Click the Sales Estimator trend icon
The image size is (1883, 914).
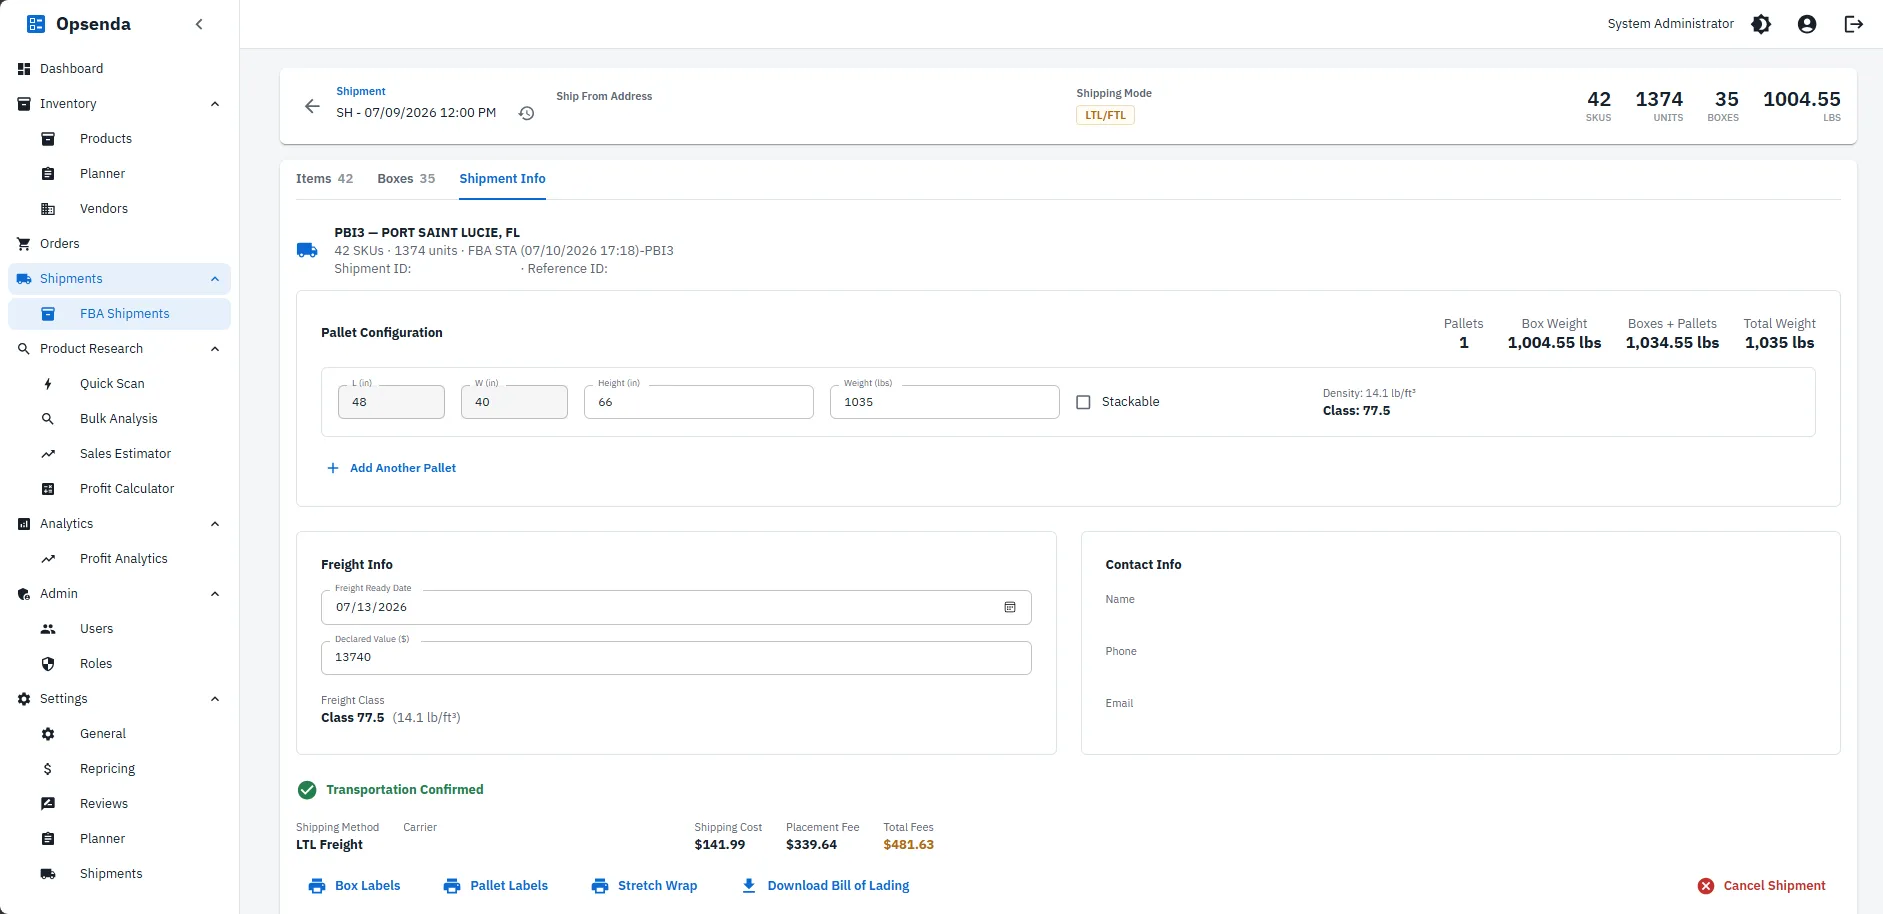point(48,454)
